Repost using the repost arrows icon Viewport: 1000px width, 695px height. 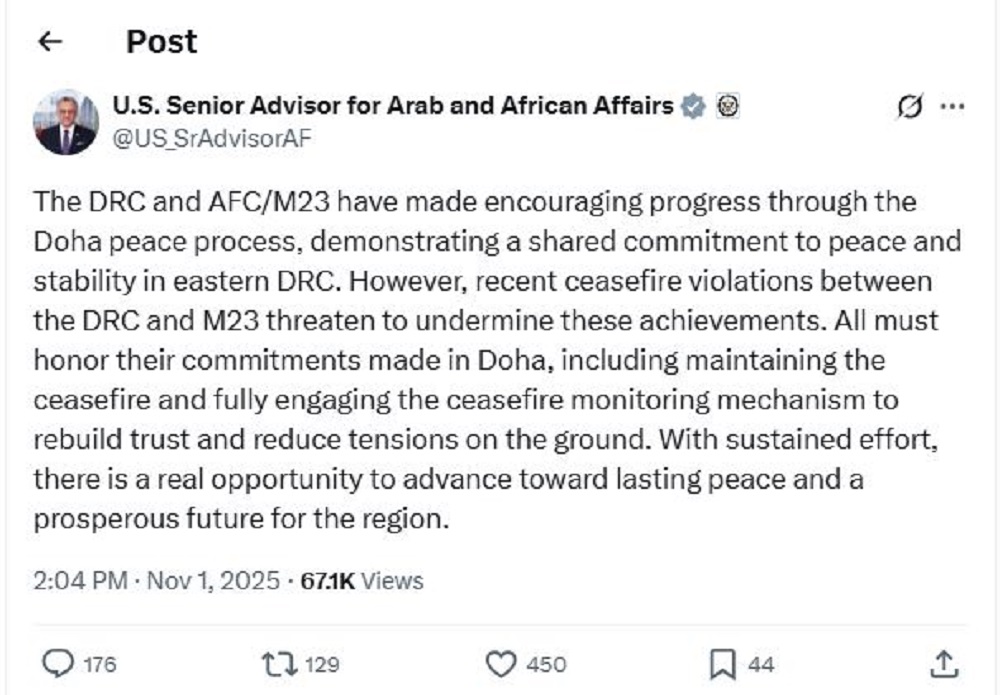click(274, 663)
